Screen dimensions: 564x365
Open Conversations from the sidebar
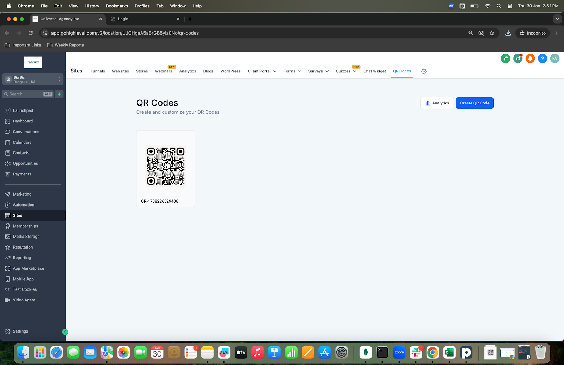point(25,132)
